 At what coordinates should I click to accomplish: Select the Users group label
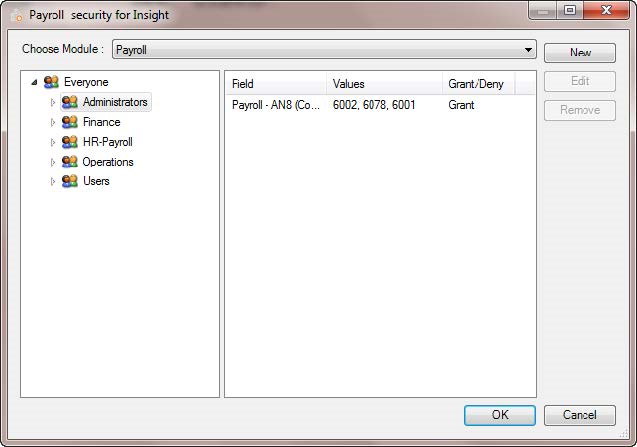tap(96, 181)
